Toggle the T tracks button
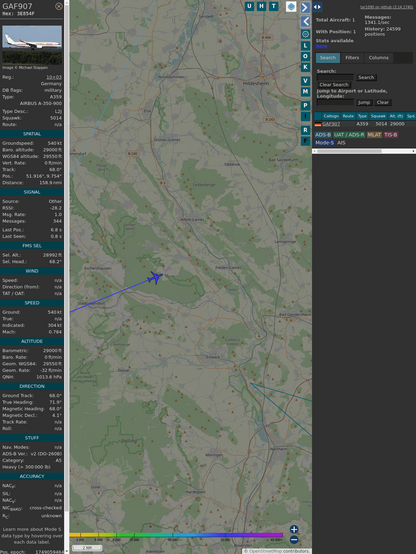Screen dimensions: 416x554 [274, 6]
